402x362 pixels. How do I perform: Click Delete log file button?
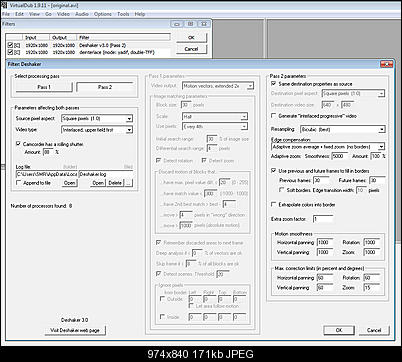pyautogui.click(x=115, y=183)
